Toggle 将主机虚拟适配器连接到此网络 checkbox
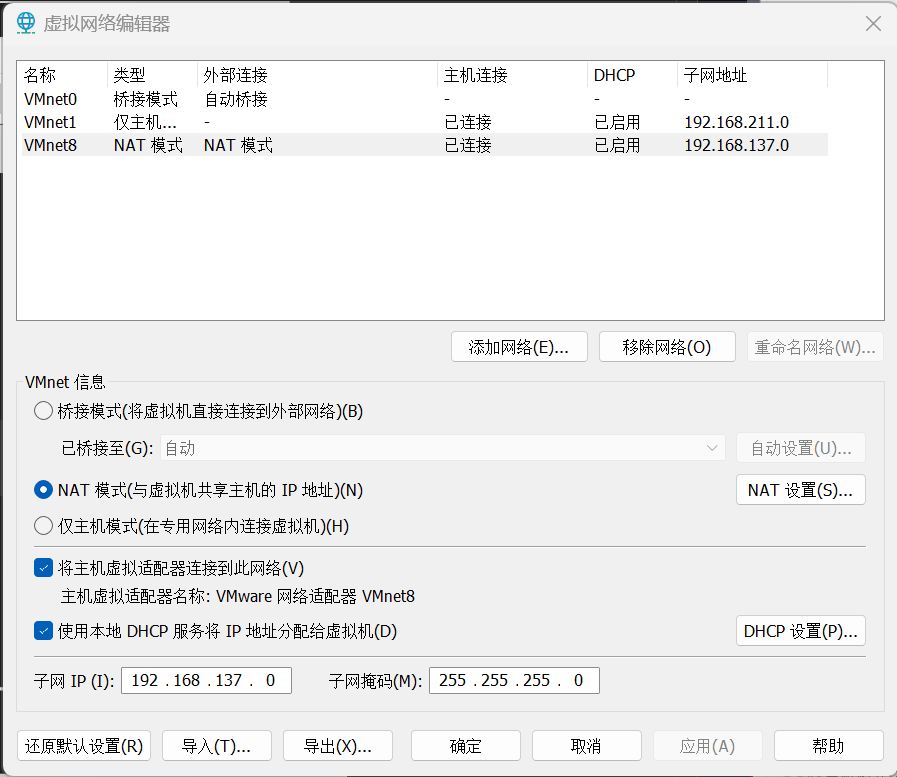Screen dimensions: 897x777 pyautogui.click(x=43, y=568)
